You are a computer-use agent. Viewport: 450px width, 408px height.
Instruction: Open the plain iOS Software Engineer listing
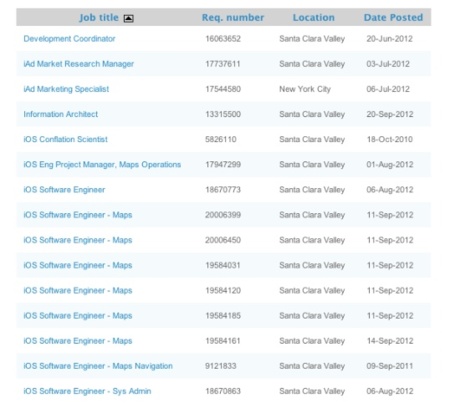(64, 190)
